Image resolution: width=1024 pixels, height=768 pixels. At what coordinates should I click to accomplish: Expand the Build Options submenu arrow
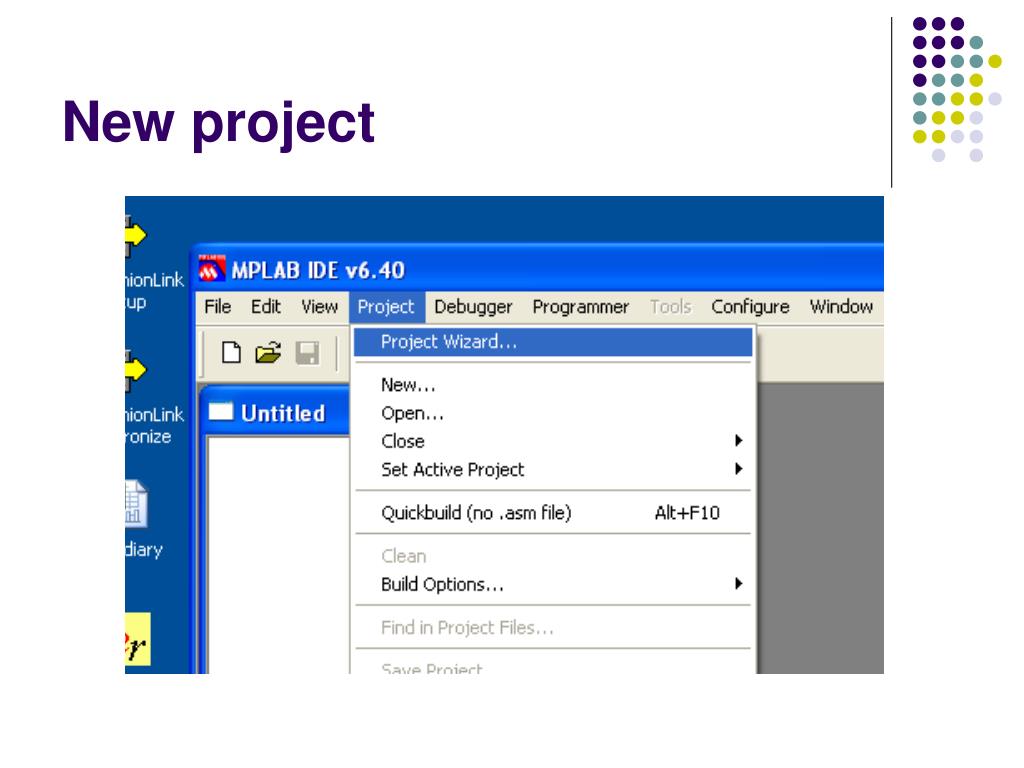click(739, 584)
